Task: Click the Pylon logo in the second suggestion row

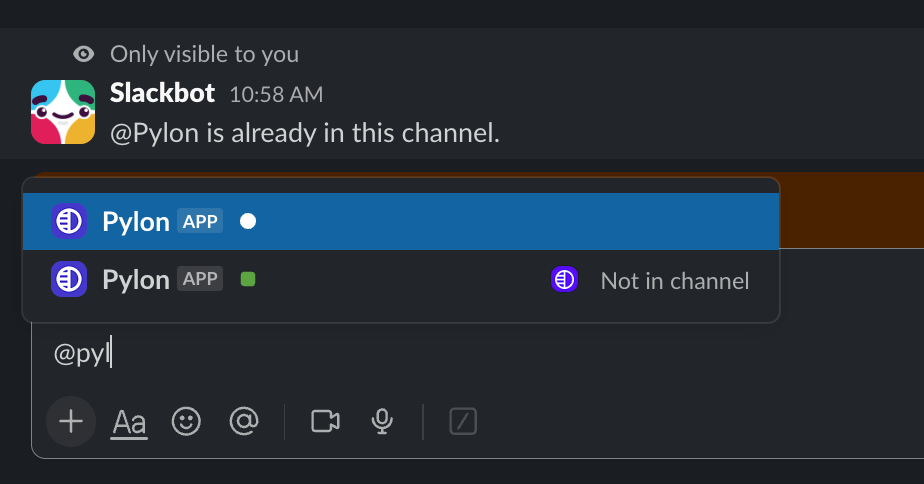Action: pos(69,280)
